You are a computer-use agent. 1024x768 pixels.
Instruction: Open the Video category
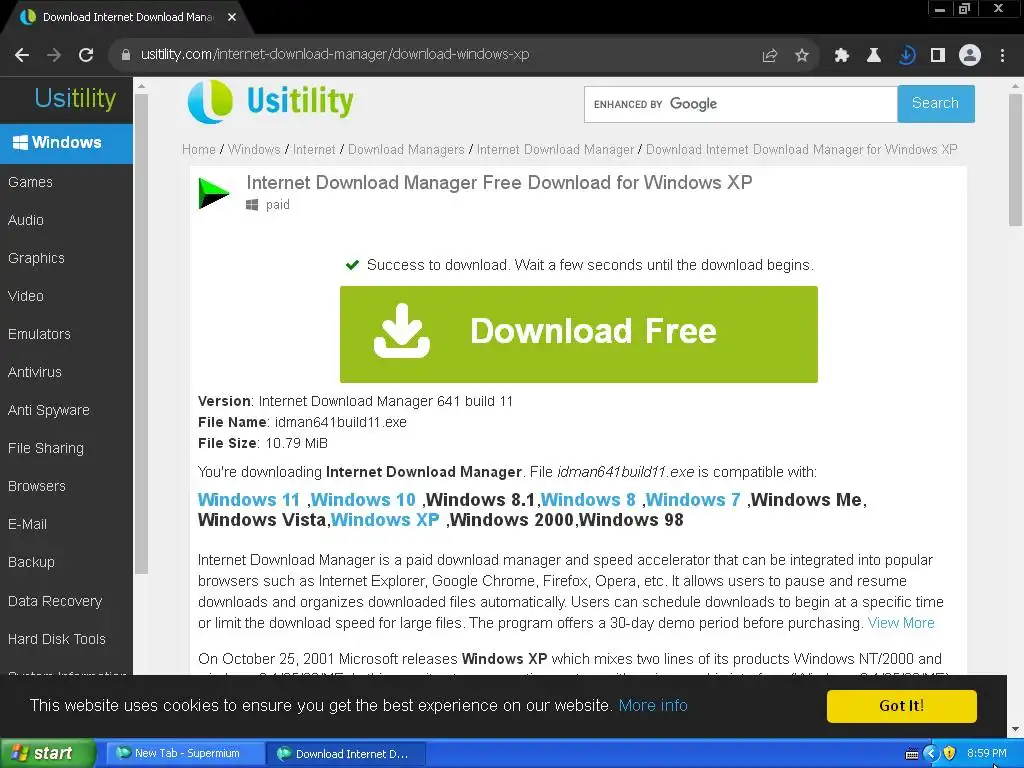pos(25,296)
